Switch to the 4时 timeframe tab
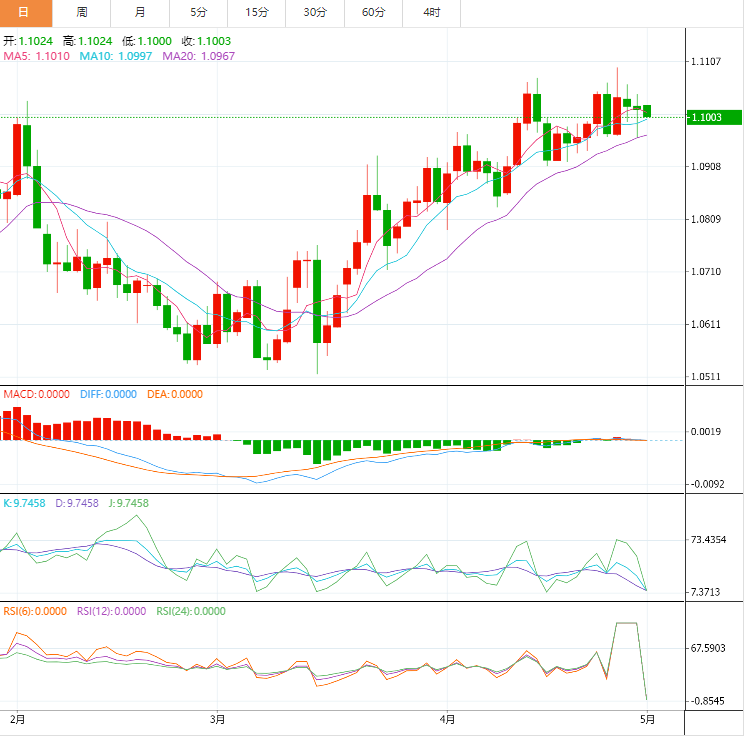The image size is (744, 741). [x=431, y=13]
